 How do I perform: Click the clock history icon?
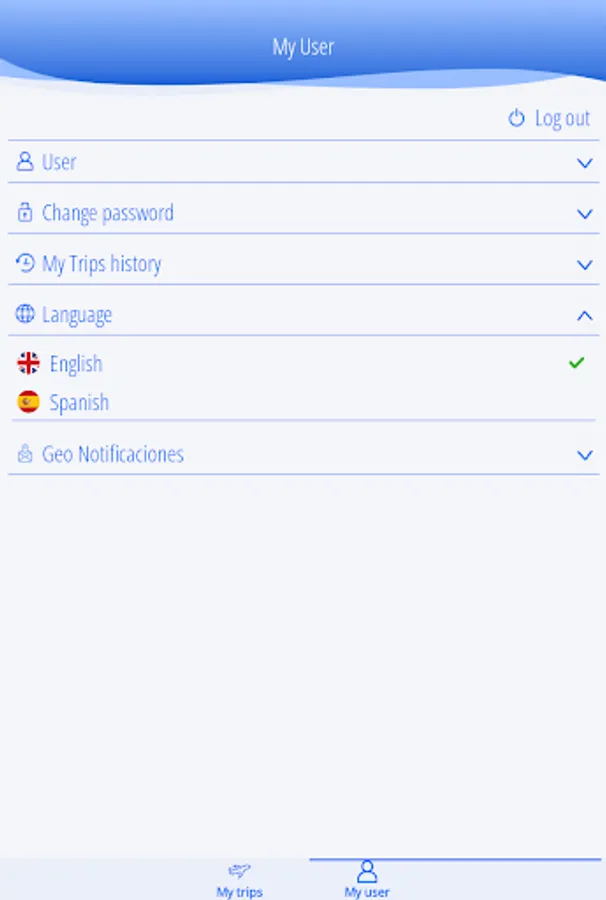25,263
